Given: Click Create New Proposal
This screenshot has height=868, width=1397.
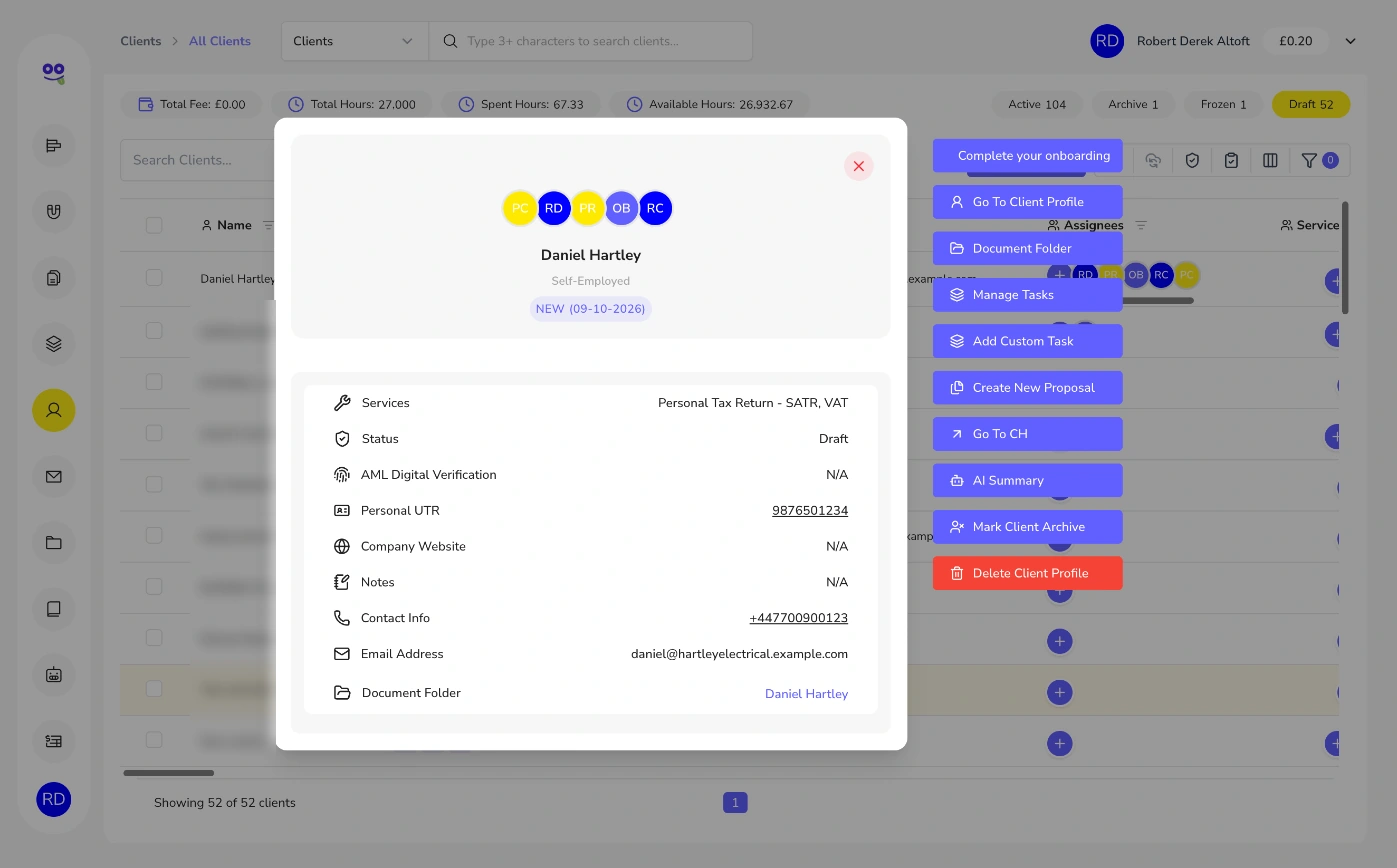Looking at the screenshot, I should pos(1027,388).
